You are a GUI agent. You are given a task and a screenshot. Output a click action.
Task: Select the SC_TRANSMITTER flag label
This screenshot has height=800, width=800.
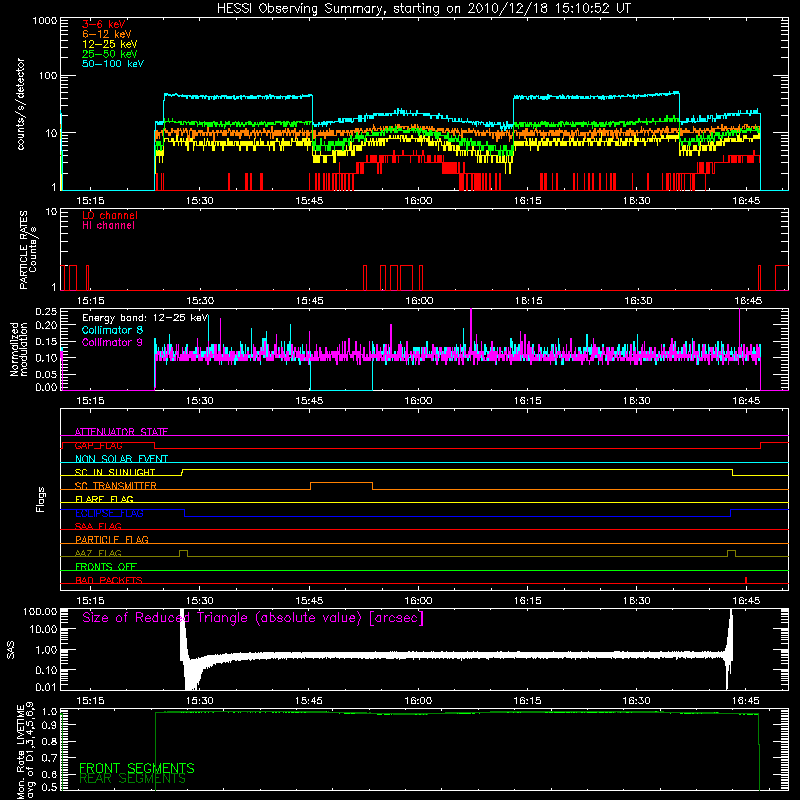click(x=116, y=486)
